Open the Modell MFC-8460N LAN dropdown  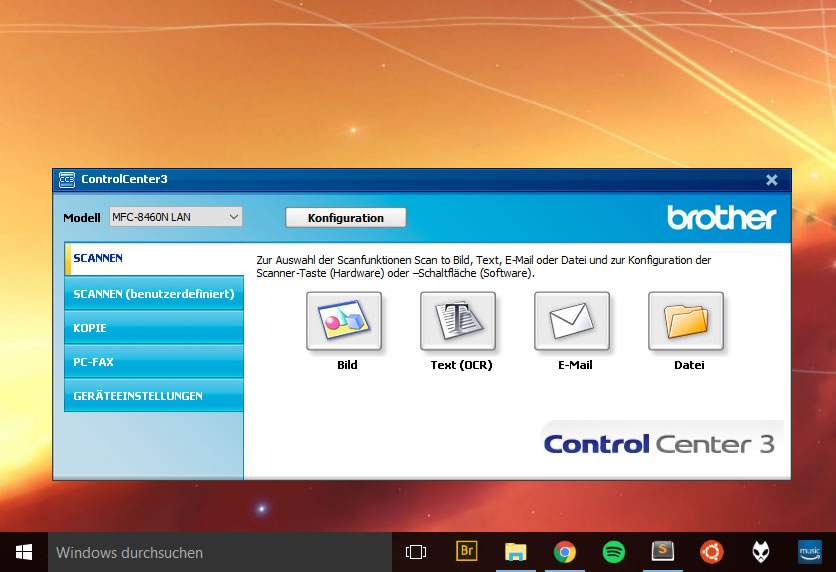coord(176,217)
